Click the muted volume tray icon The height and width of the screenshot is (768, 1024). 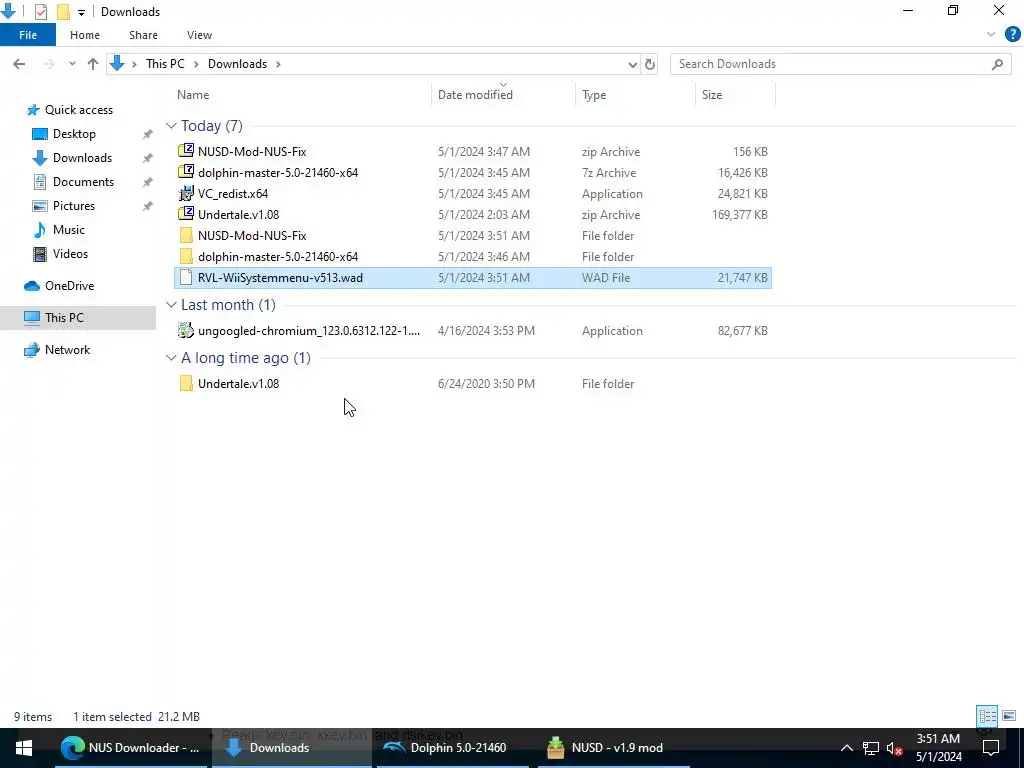click(x=895, y=748)
